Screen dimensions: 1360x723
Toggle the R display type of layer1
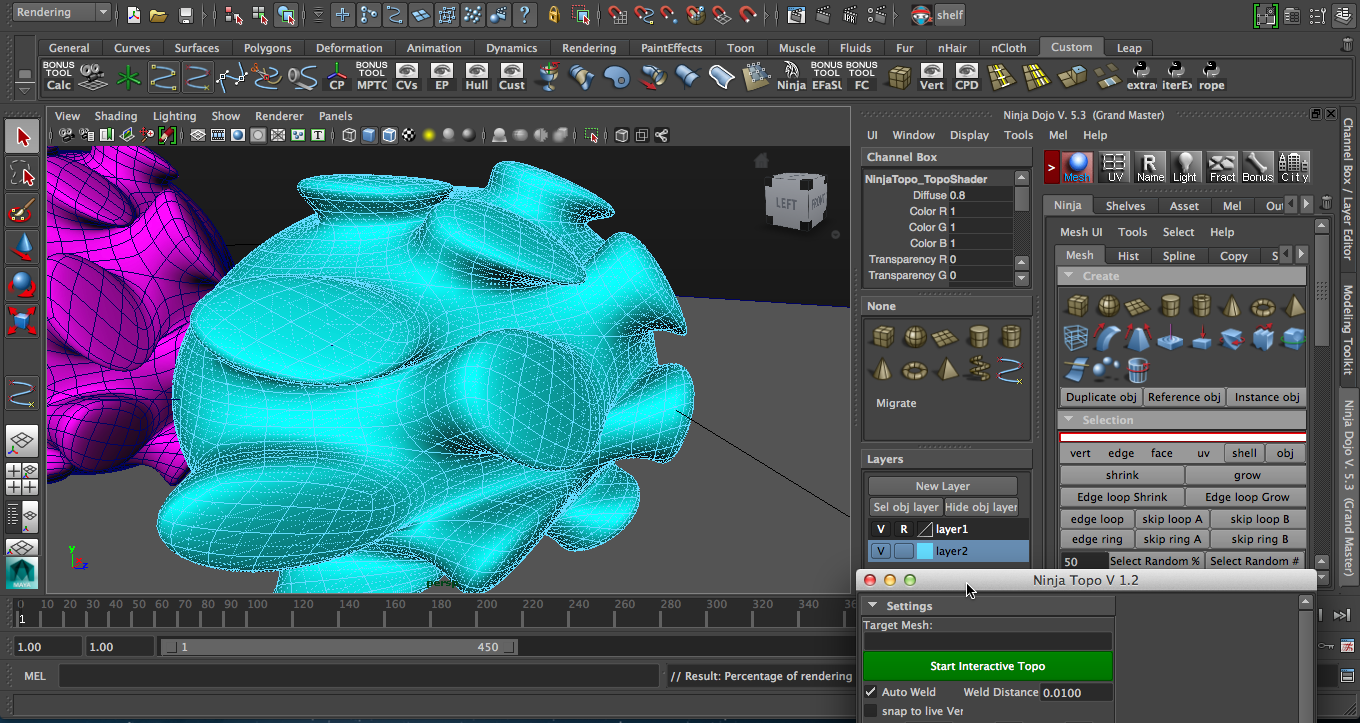[903, 529]
